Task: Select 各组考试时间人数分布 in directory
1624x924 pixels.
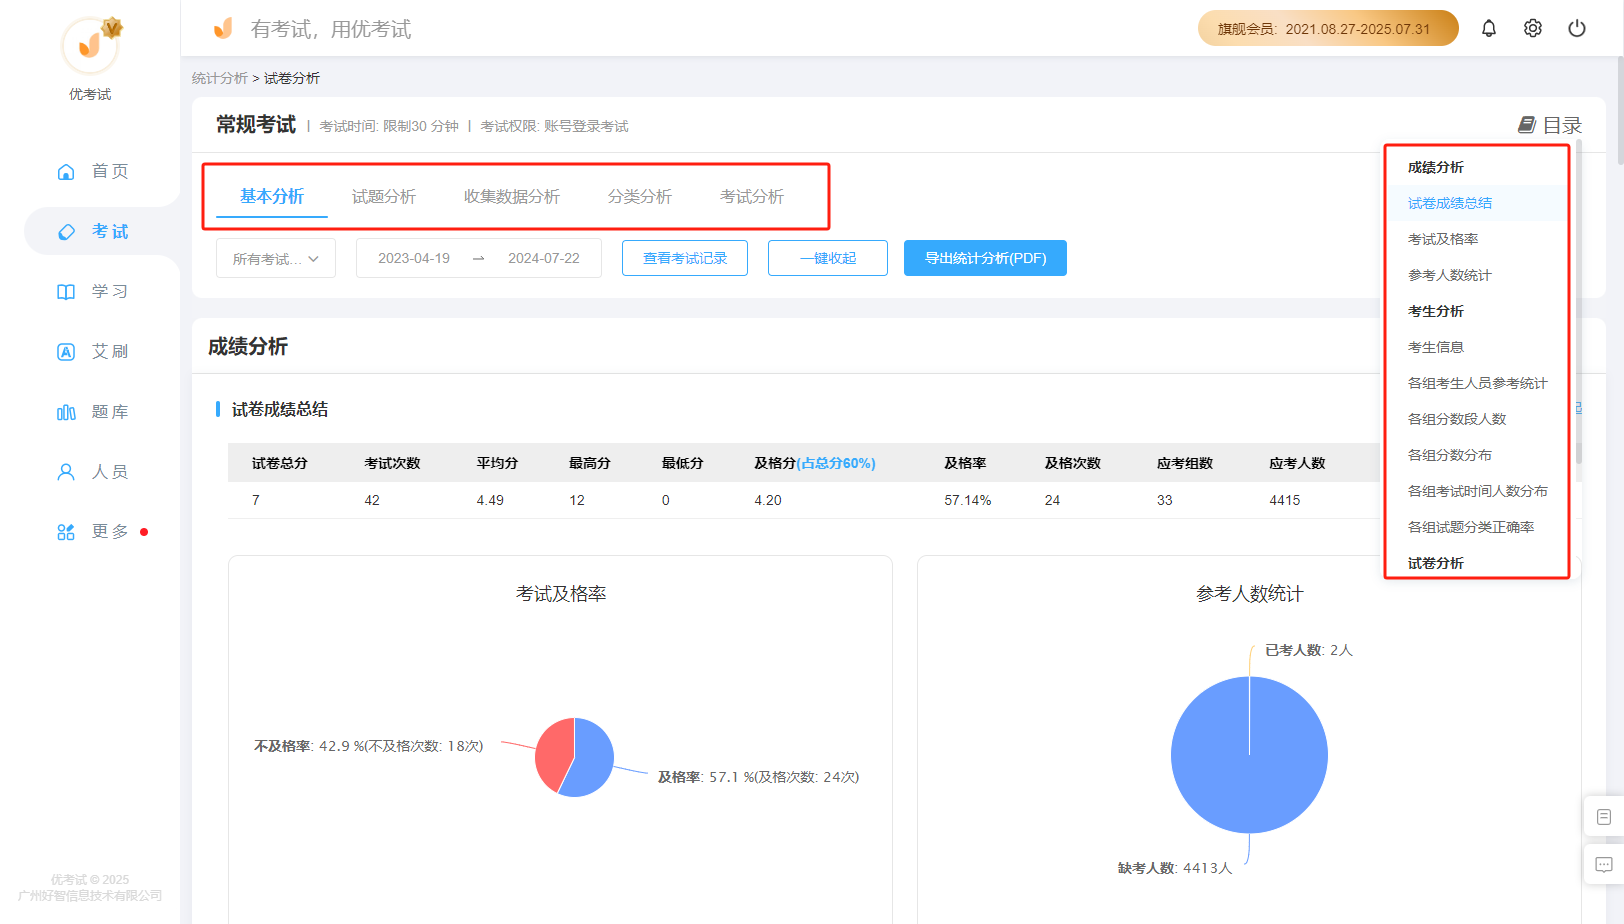Action: click(1478, 491)
